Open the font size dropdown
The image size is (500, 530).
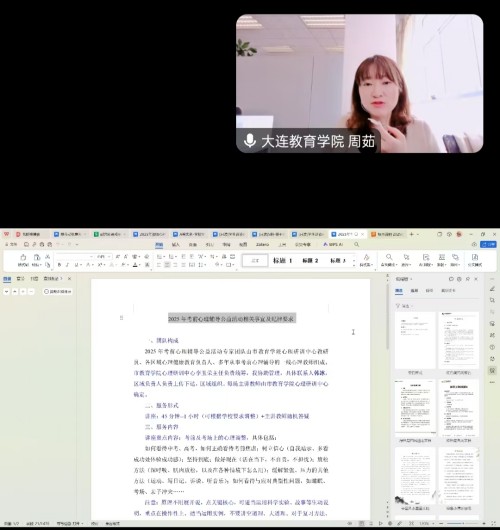click(103, 257)
